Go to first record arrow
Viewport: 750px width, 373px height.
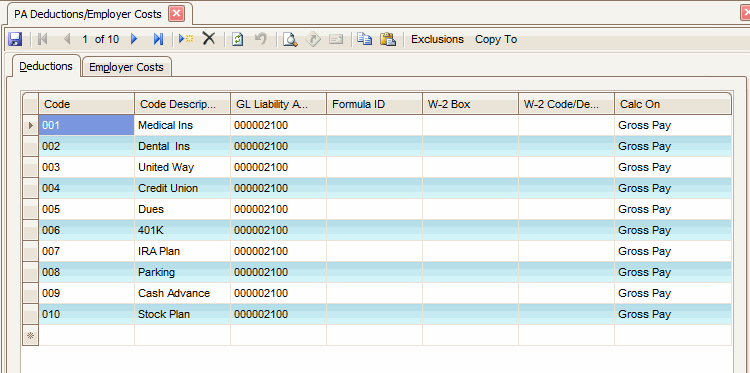pyautogui.click(x=43, y=39)
